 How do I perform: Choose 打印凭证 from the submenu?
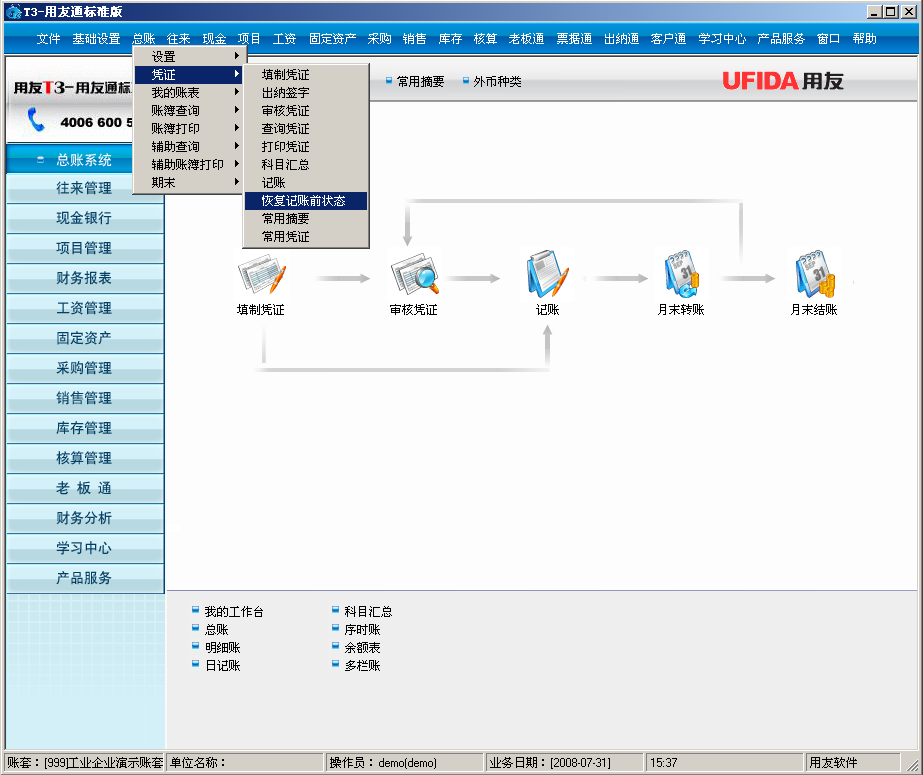pyautogui.click(x=306, y=147)
